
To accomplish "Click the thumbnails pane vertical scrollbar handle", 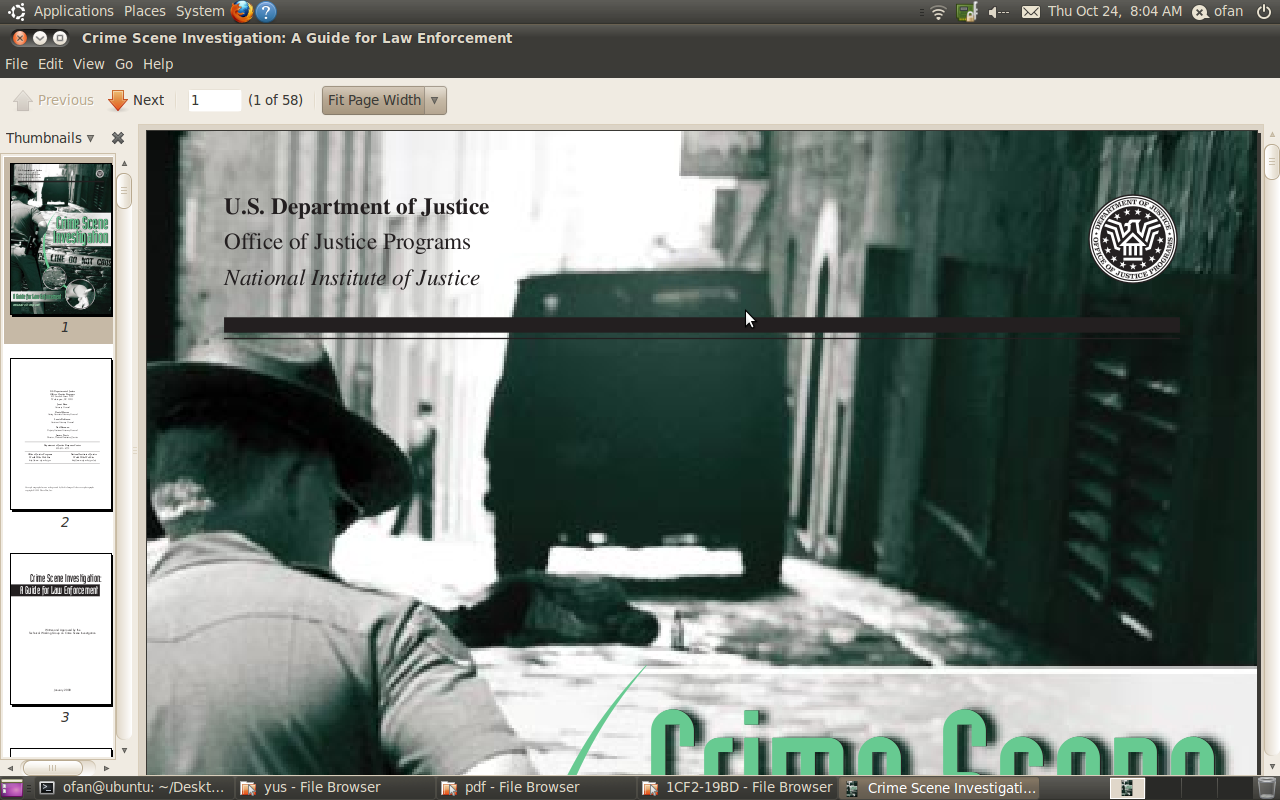I will coord(124,191).
